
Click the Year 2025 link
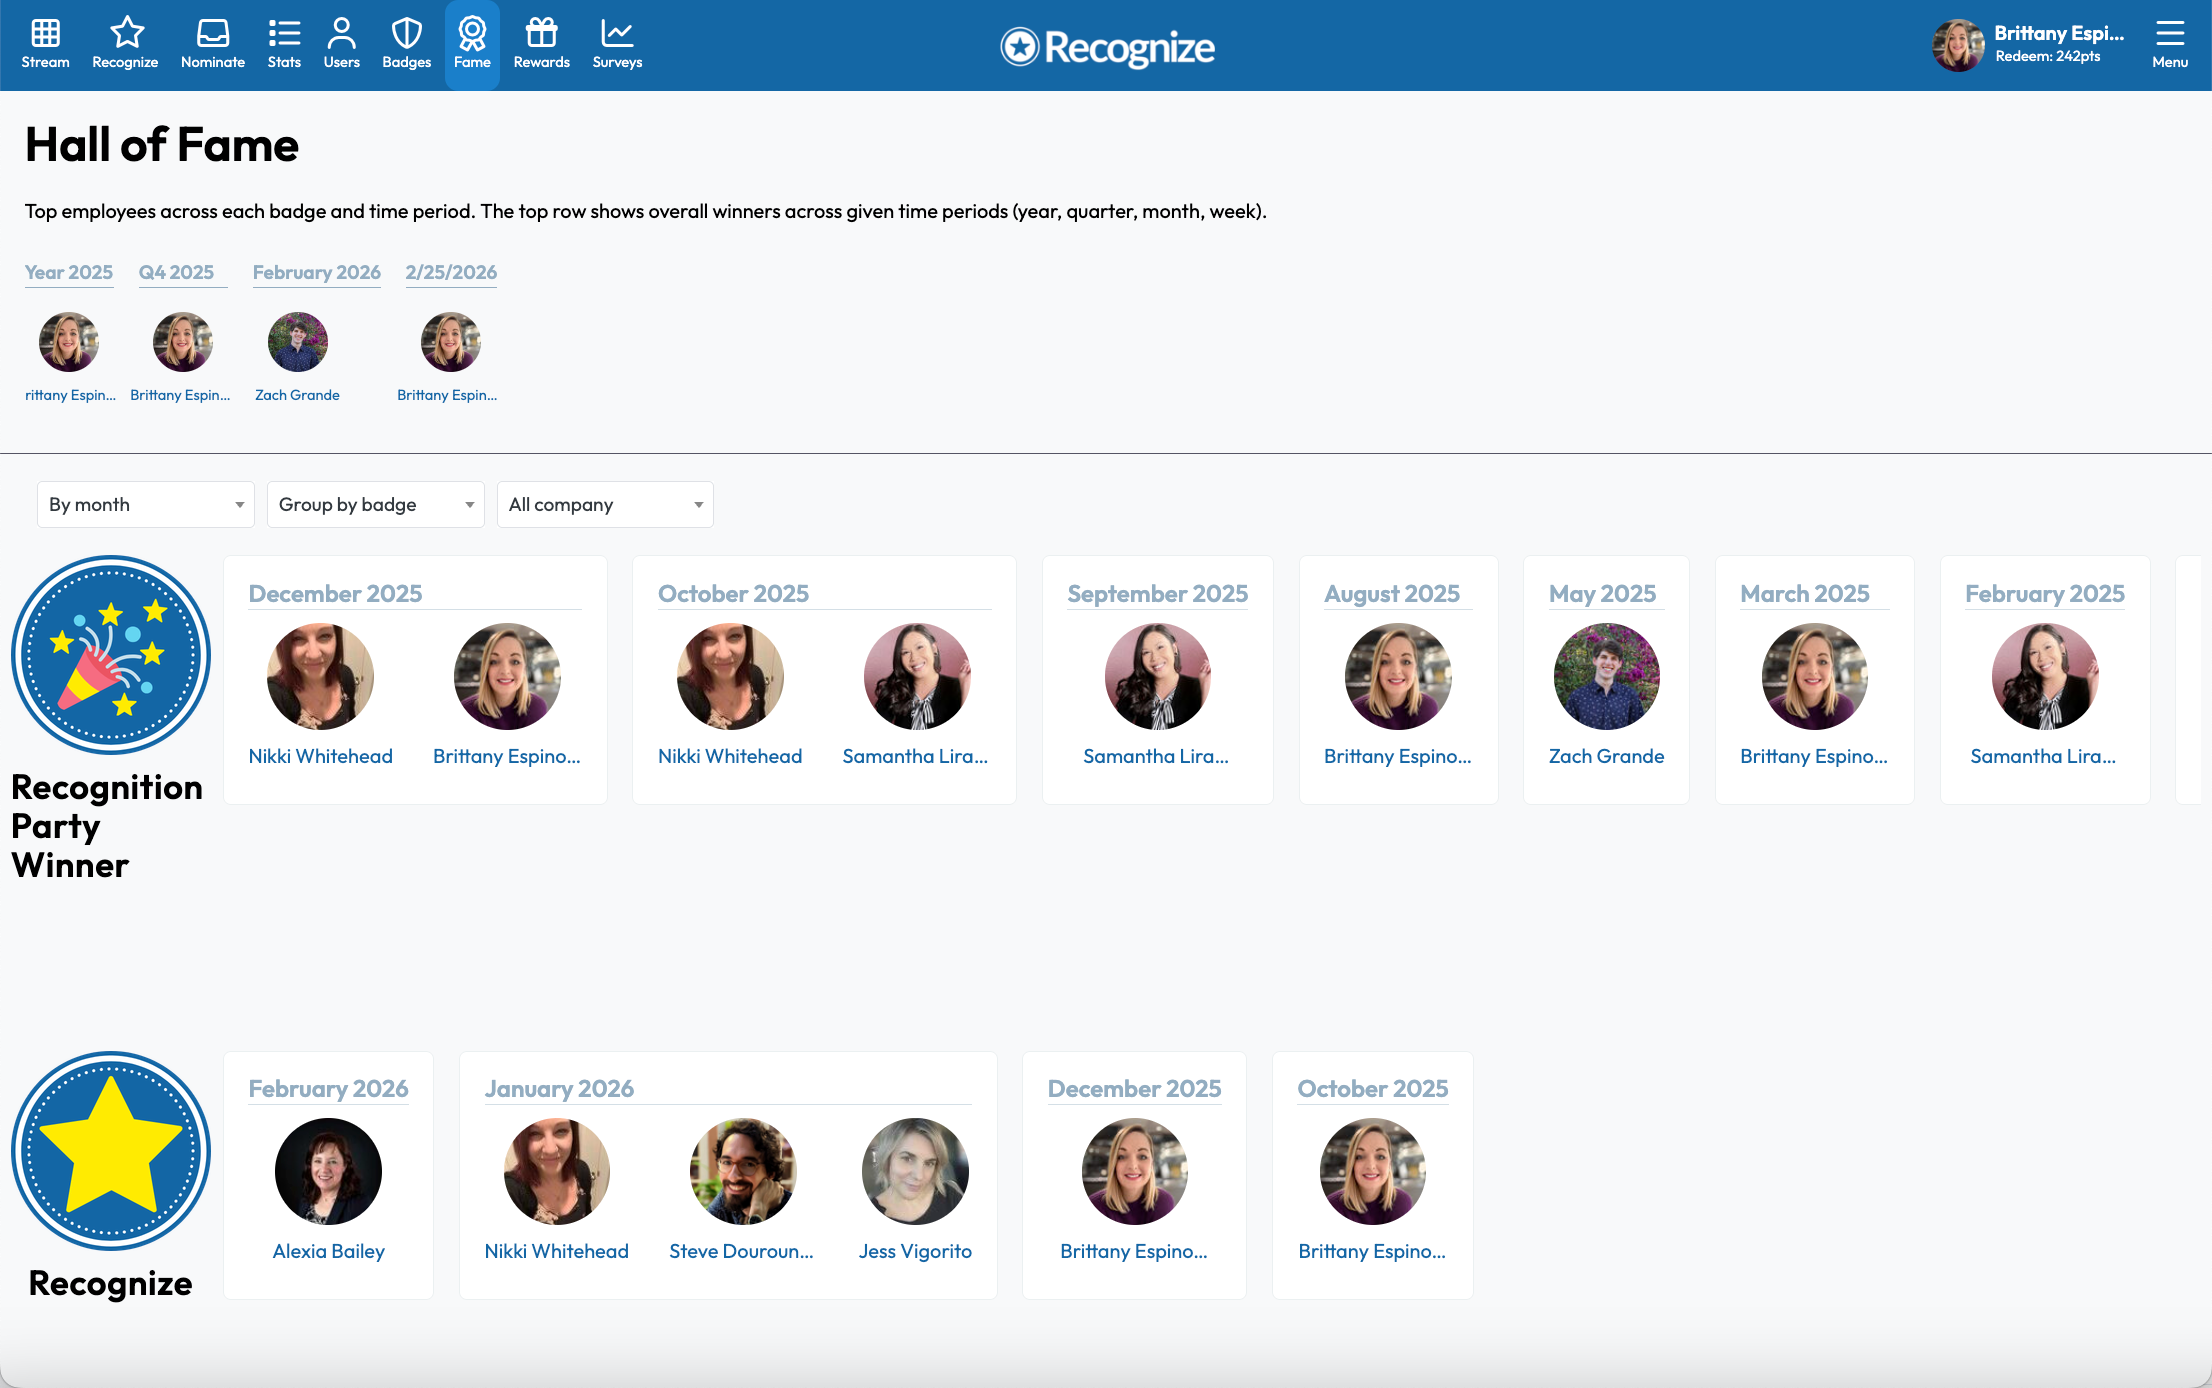tap(68, 272)
